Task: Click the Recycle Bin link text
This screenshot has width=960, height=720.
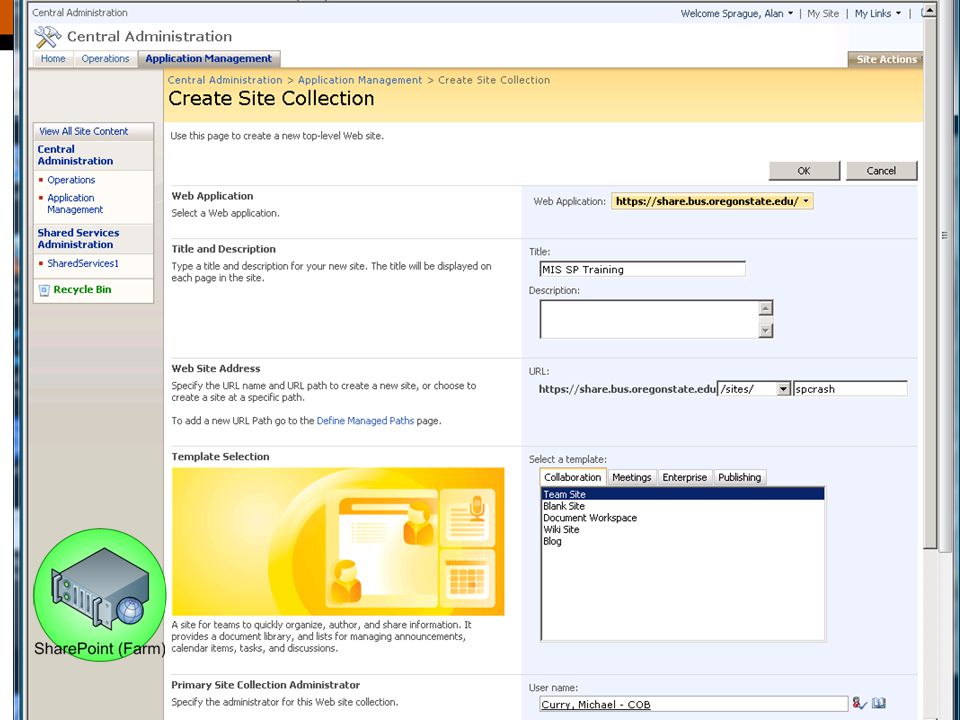Action: [82, 290]
